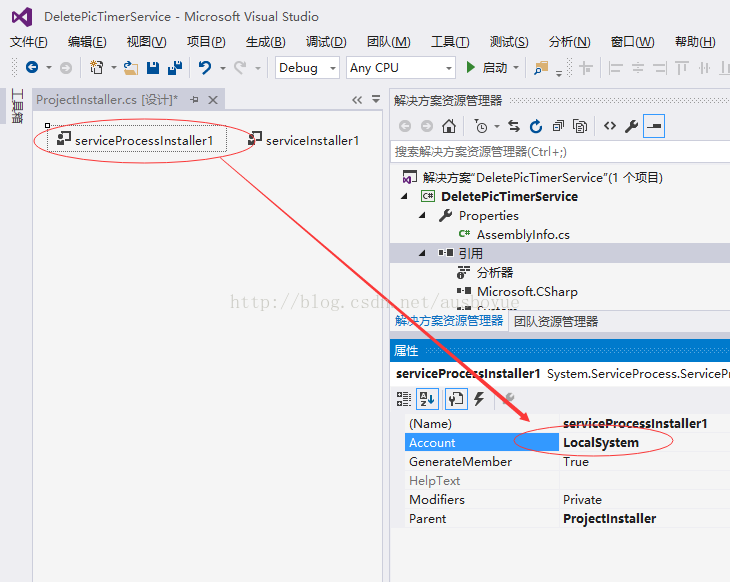Pin the ProjectInstaller.cs tab
This screenshot has height=582, width=730.
point(195,100)
